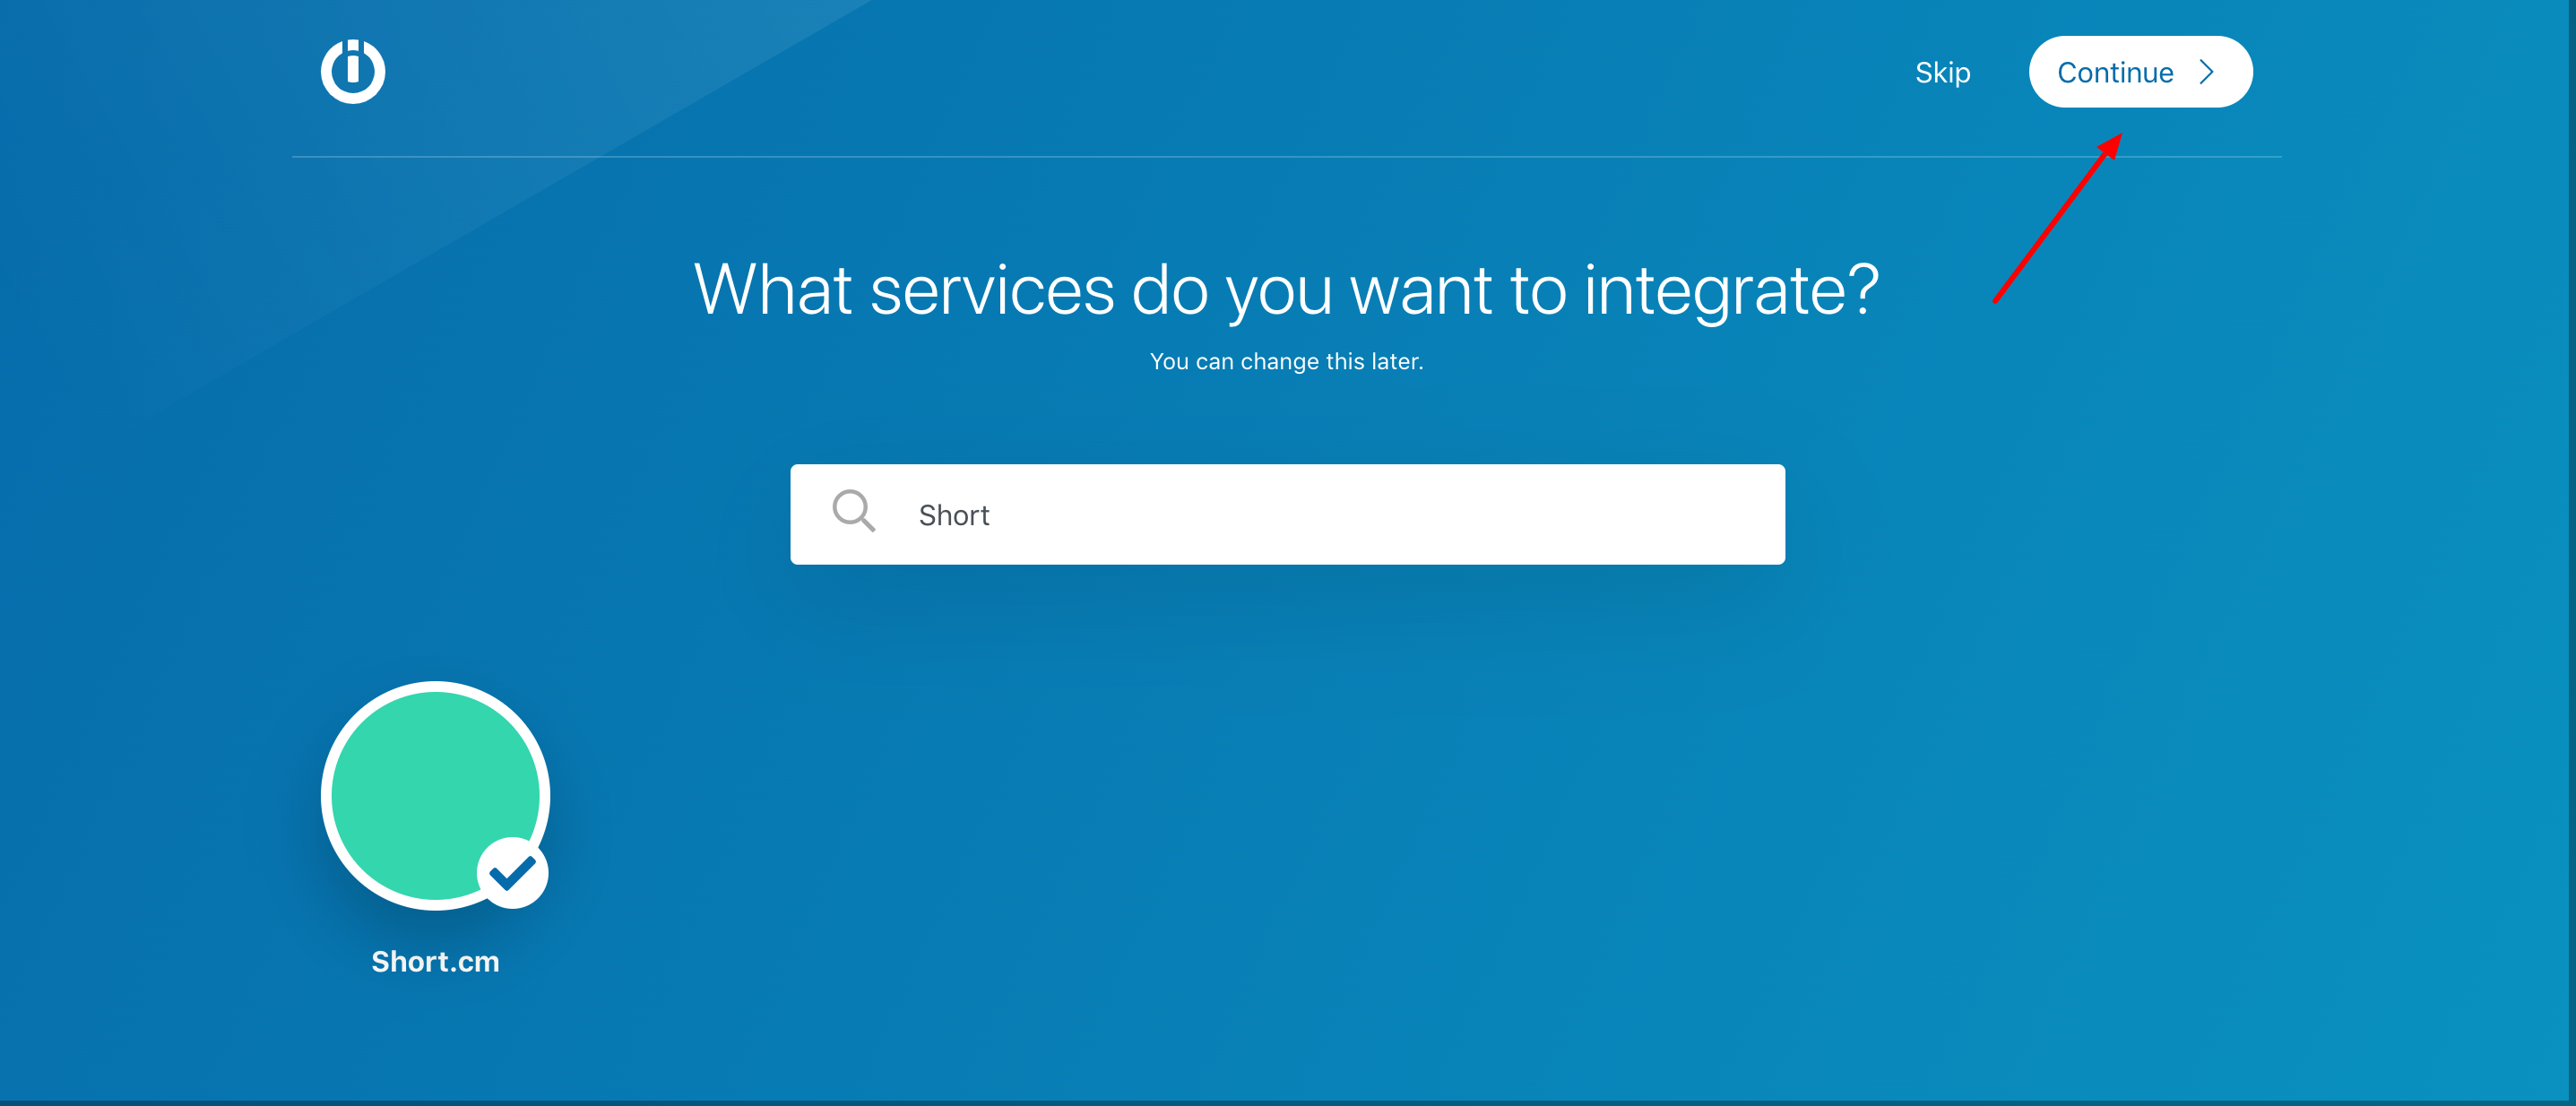The image size is (2576, 1106).
Task: Click the horizontal divider under the header
Action: [x=1286, y=157]
